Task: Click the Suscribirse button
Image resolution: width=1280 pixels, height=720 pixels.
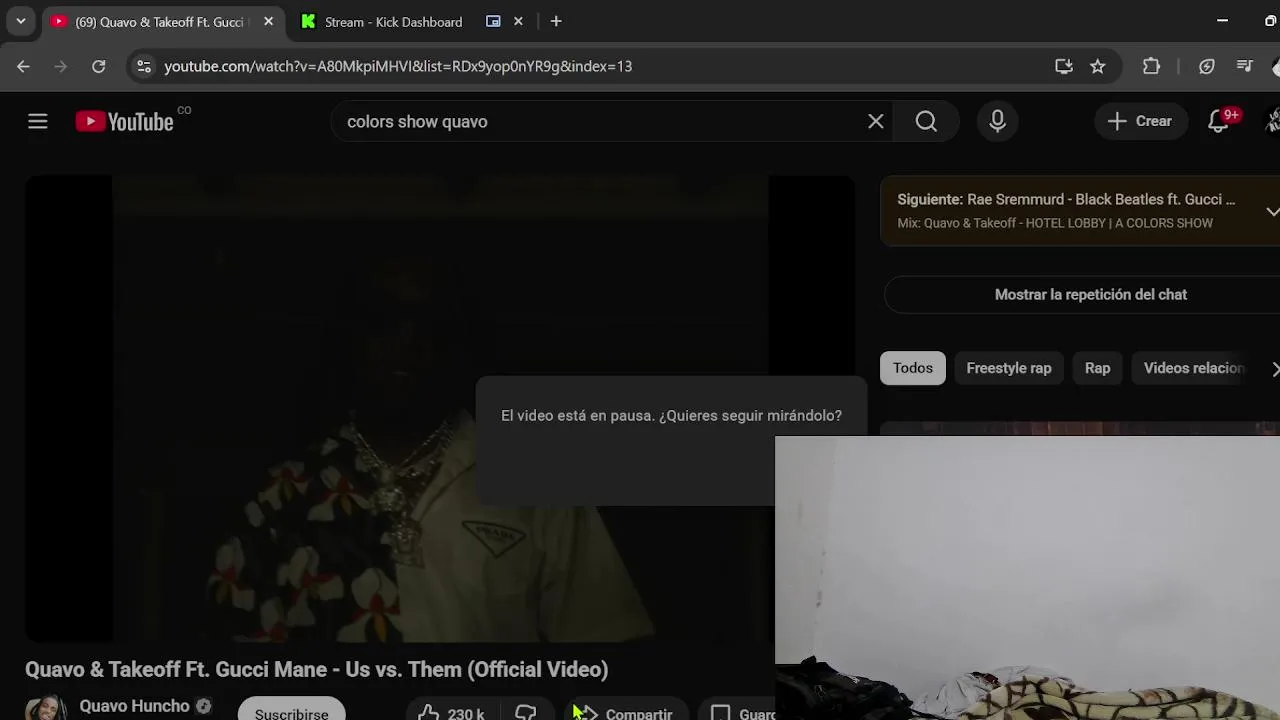Action: click(x=291, y=710)
